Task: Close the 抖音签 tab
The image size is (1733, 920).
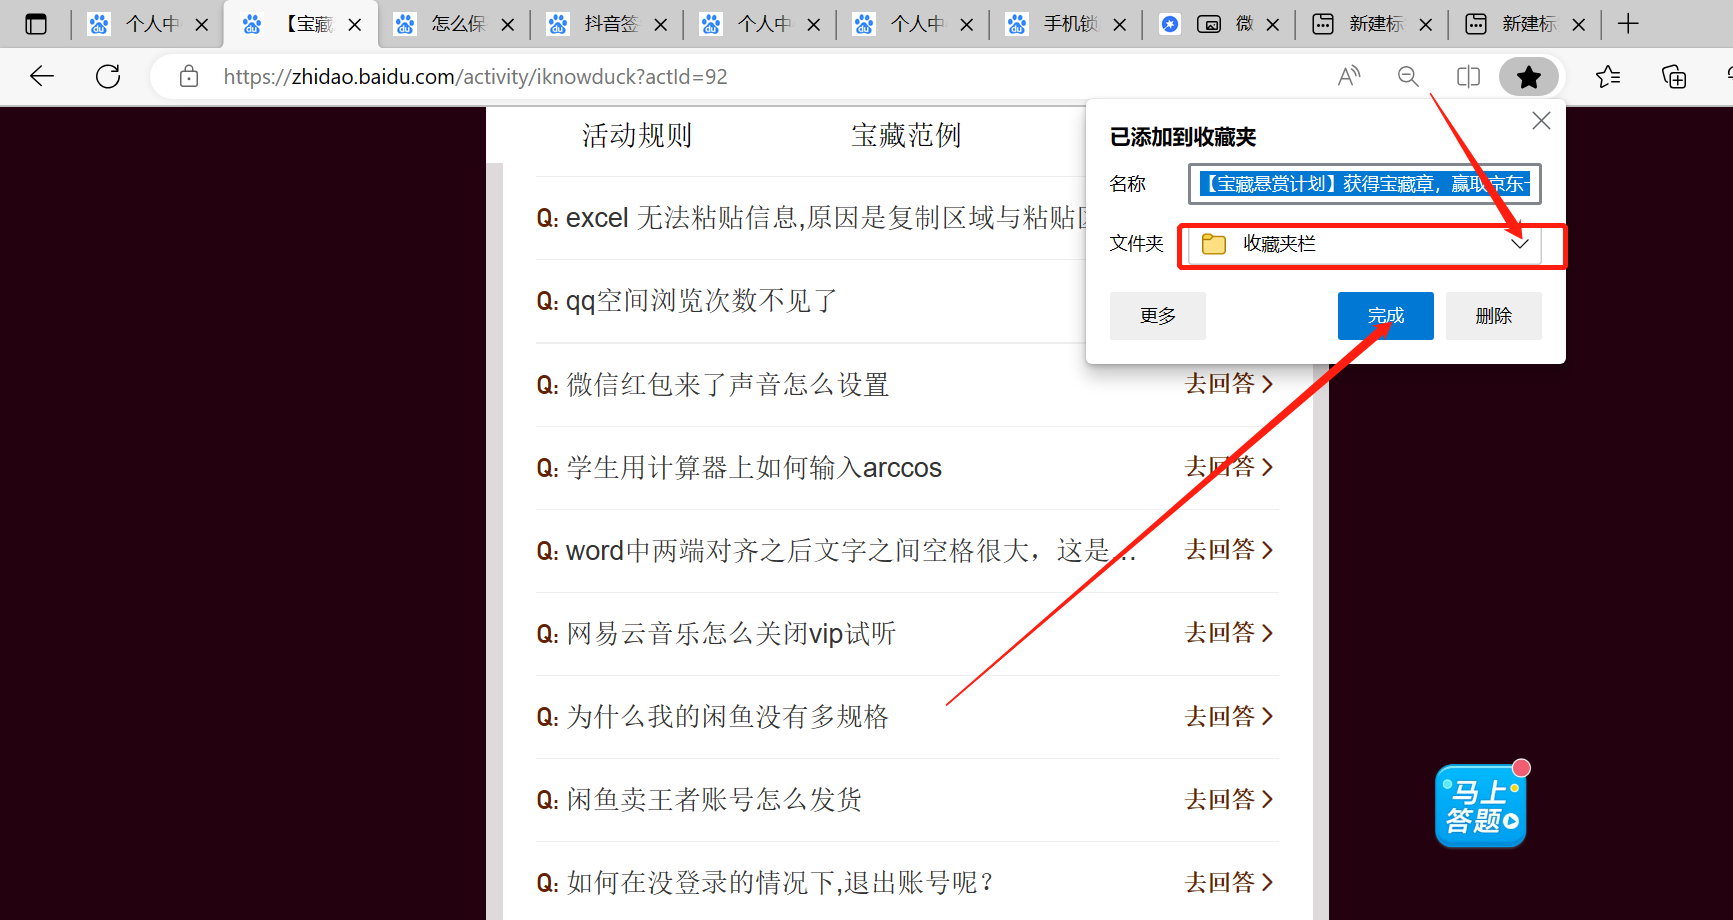Action: pos(661,25)
